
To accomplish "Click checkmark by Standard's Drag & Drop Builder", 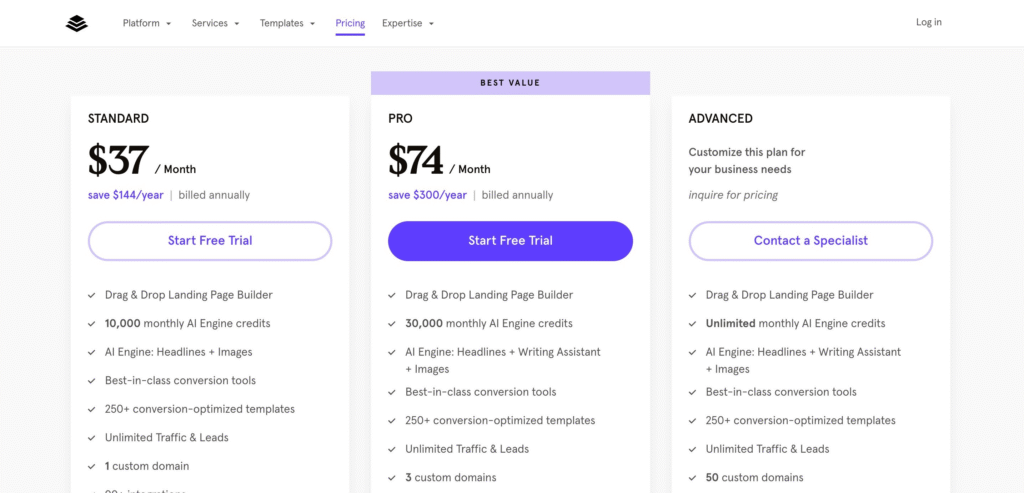I will coord(92,296).
